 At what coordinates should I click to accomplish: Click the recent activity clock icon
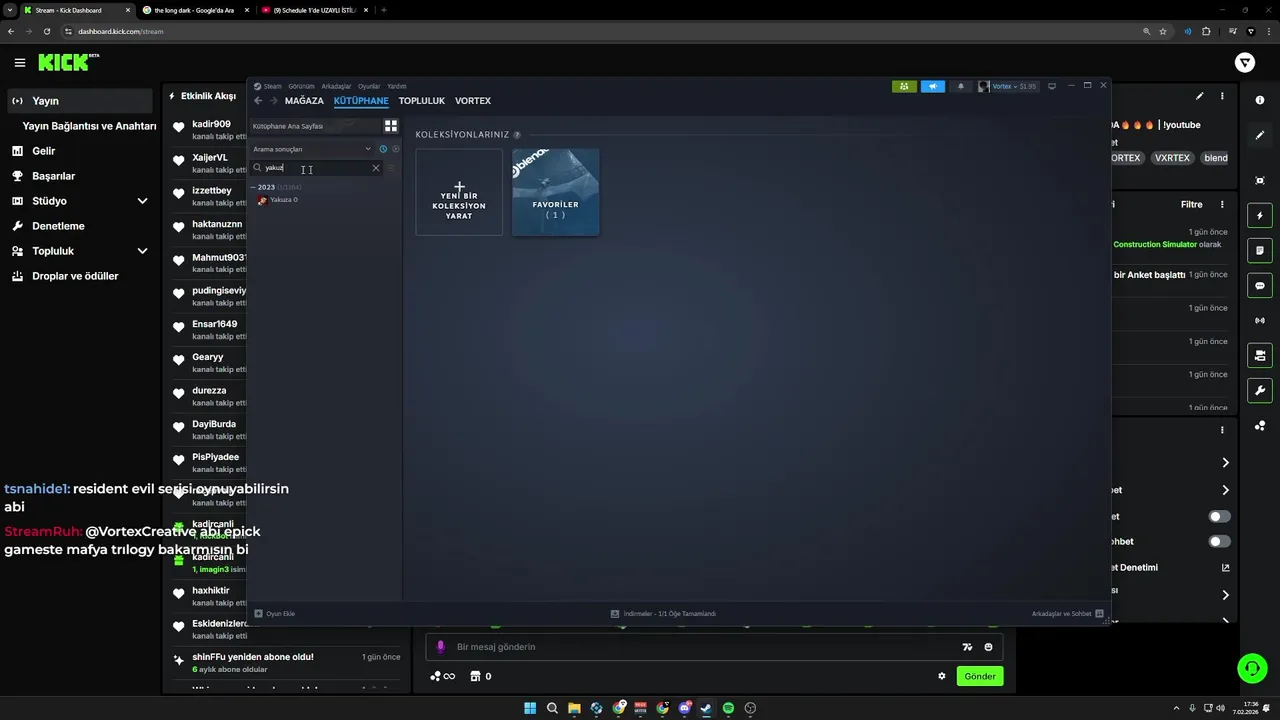coord(383,149)
